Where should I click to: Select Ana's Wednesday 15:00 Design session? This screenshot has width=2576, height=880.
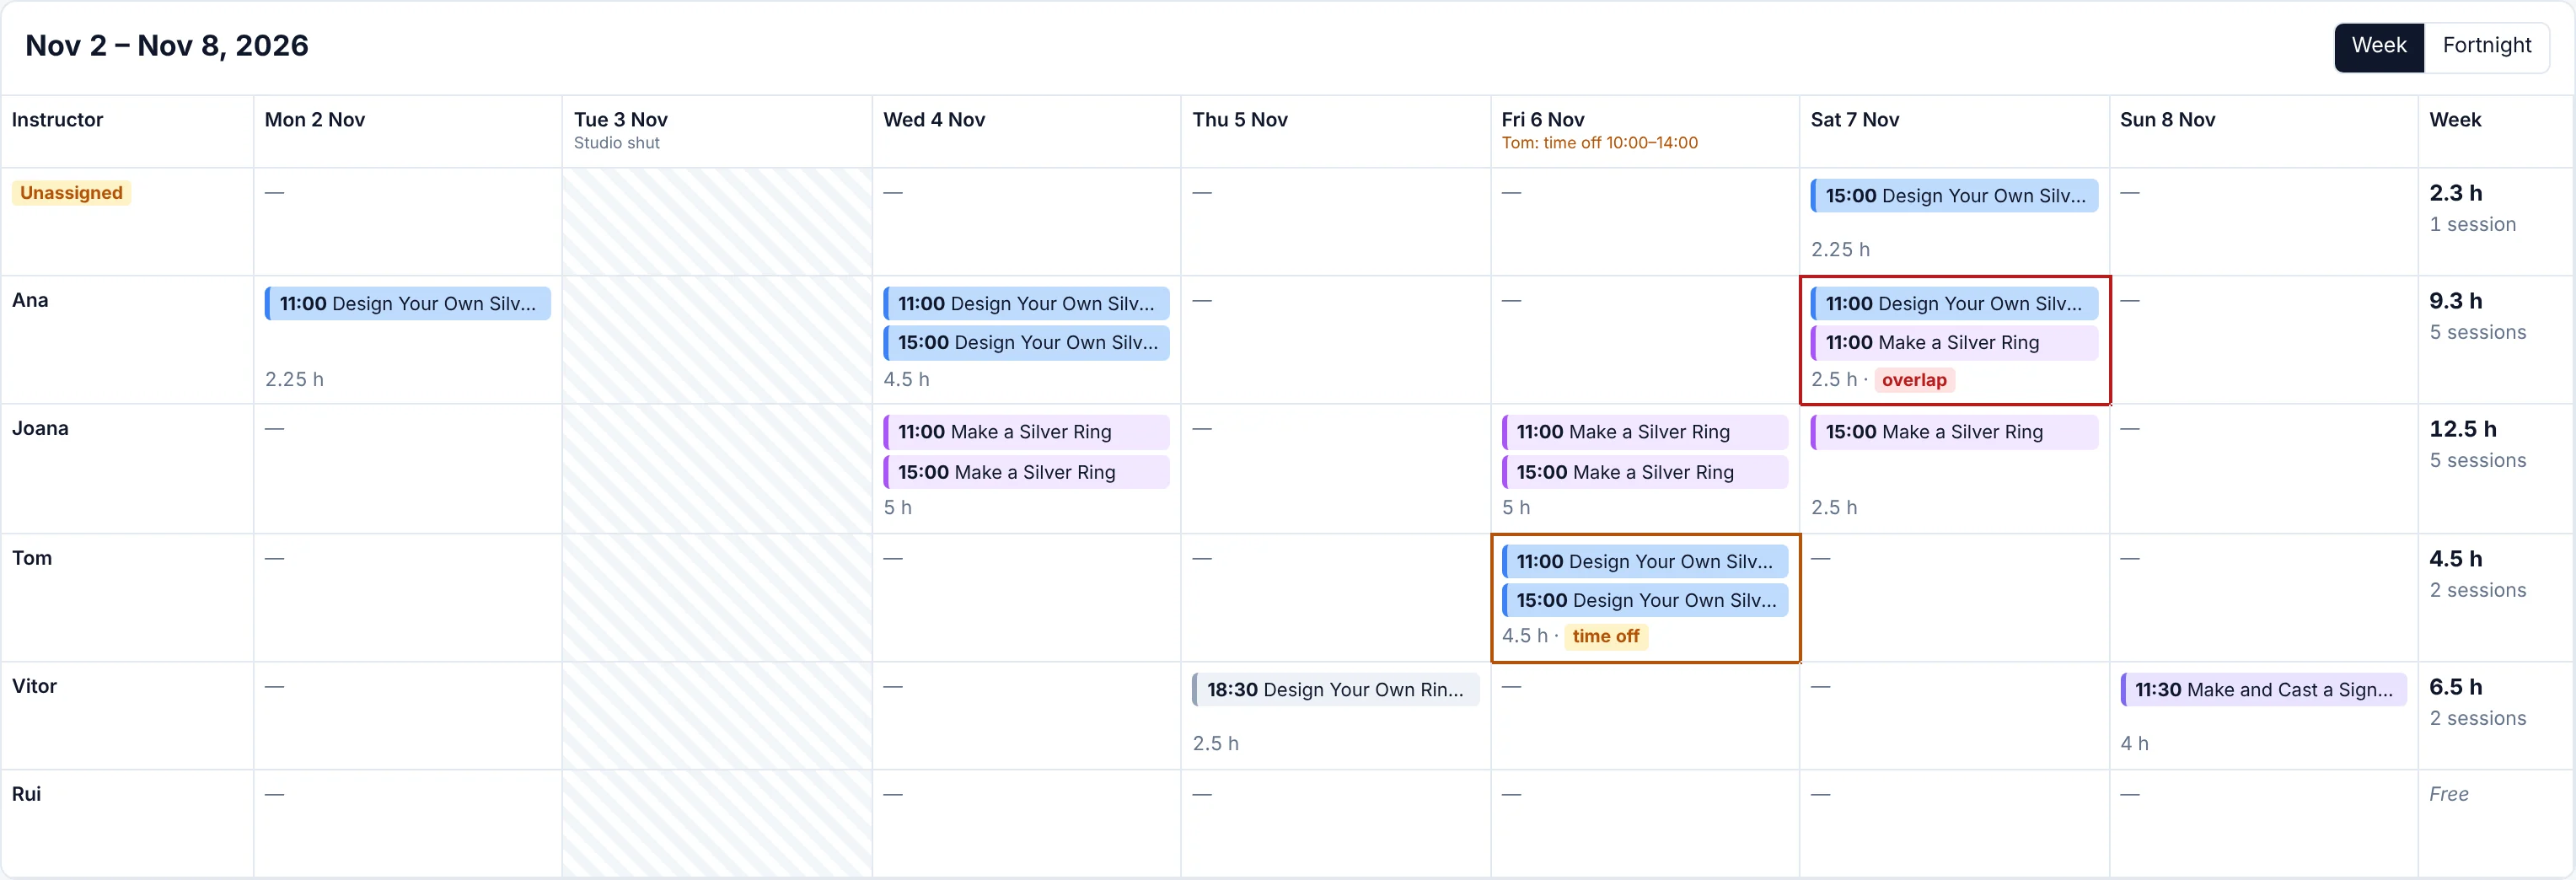click(1026, 343)
